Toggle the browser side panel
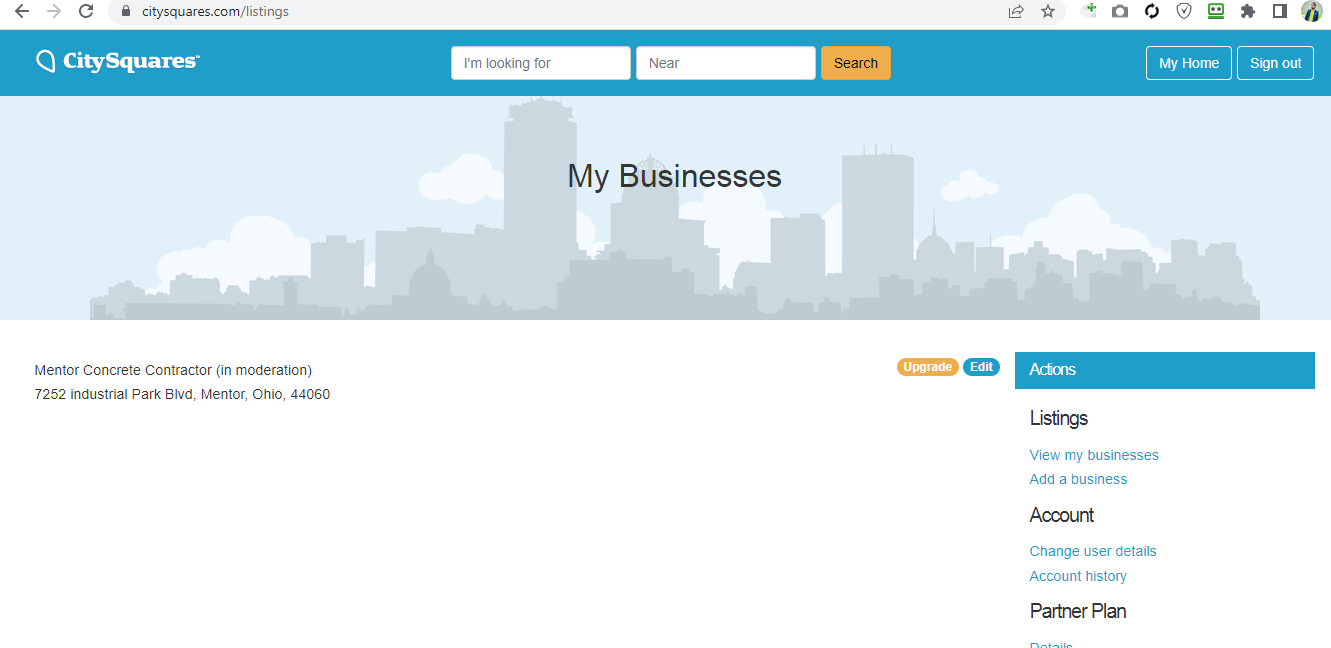 coord(1280,12)
